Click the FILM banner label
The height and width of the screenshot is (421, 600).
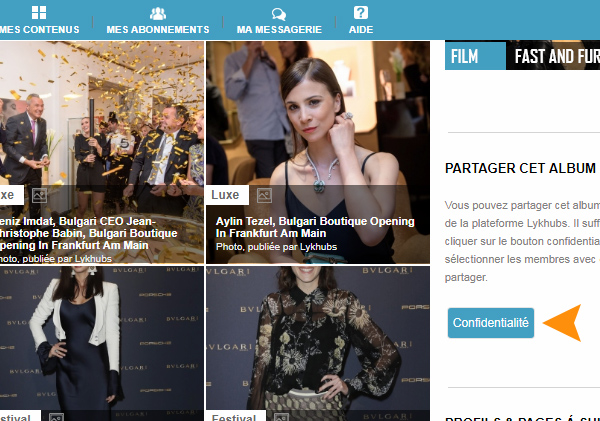[475, 56]
